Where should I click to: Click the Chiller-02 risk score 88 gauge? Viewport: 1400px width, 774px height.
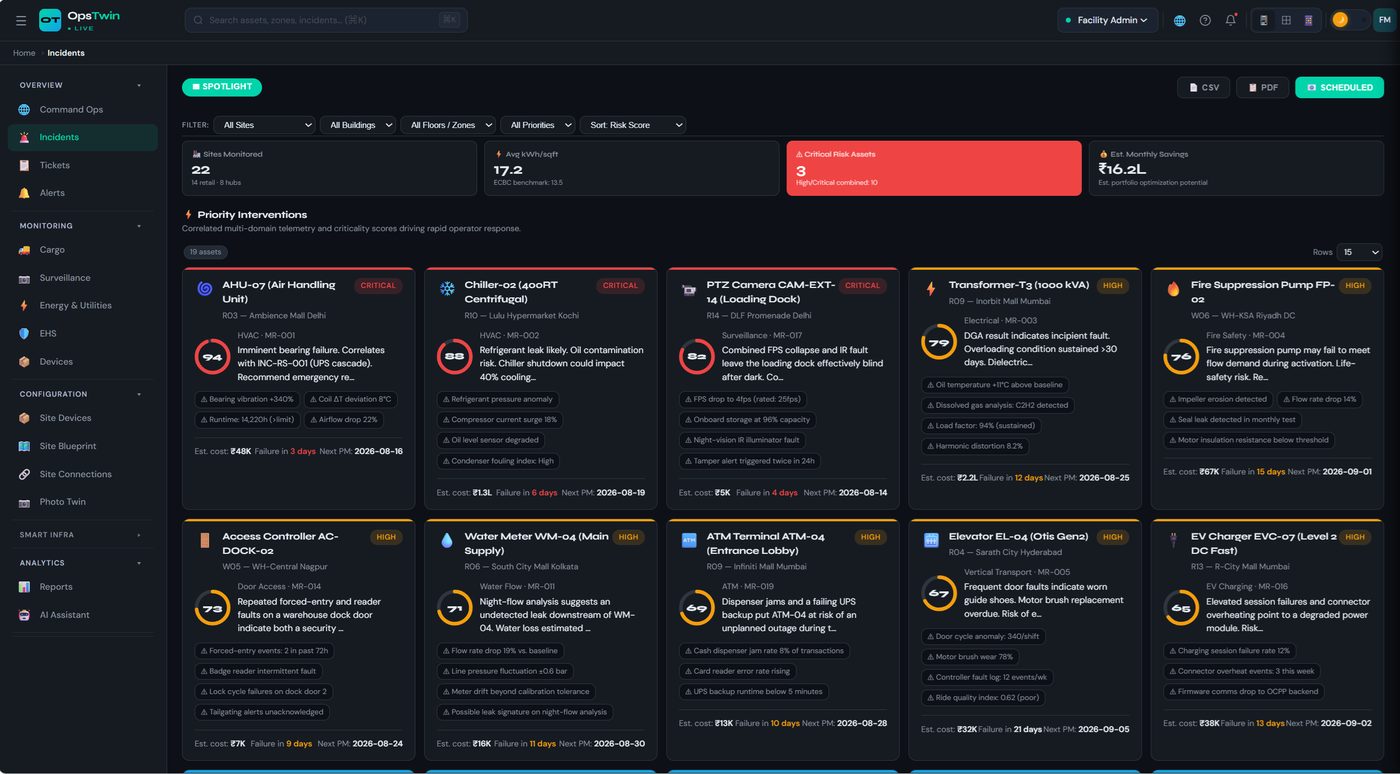[454, 357]
